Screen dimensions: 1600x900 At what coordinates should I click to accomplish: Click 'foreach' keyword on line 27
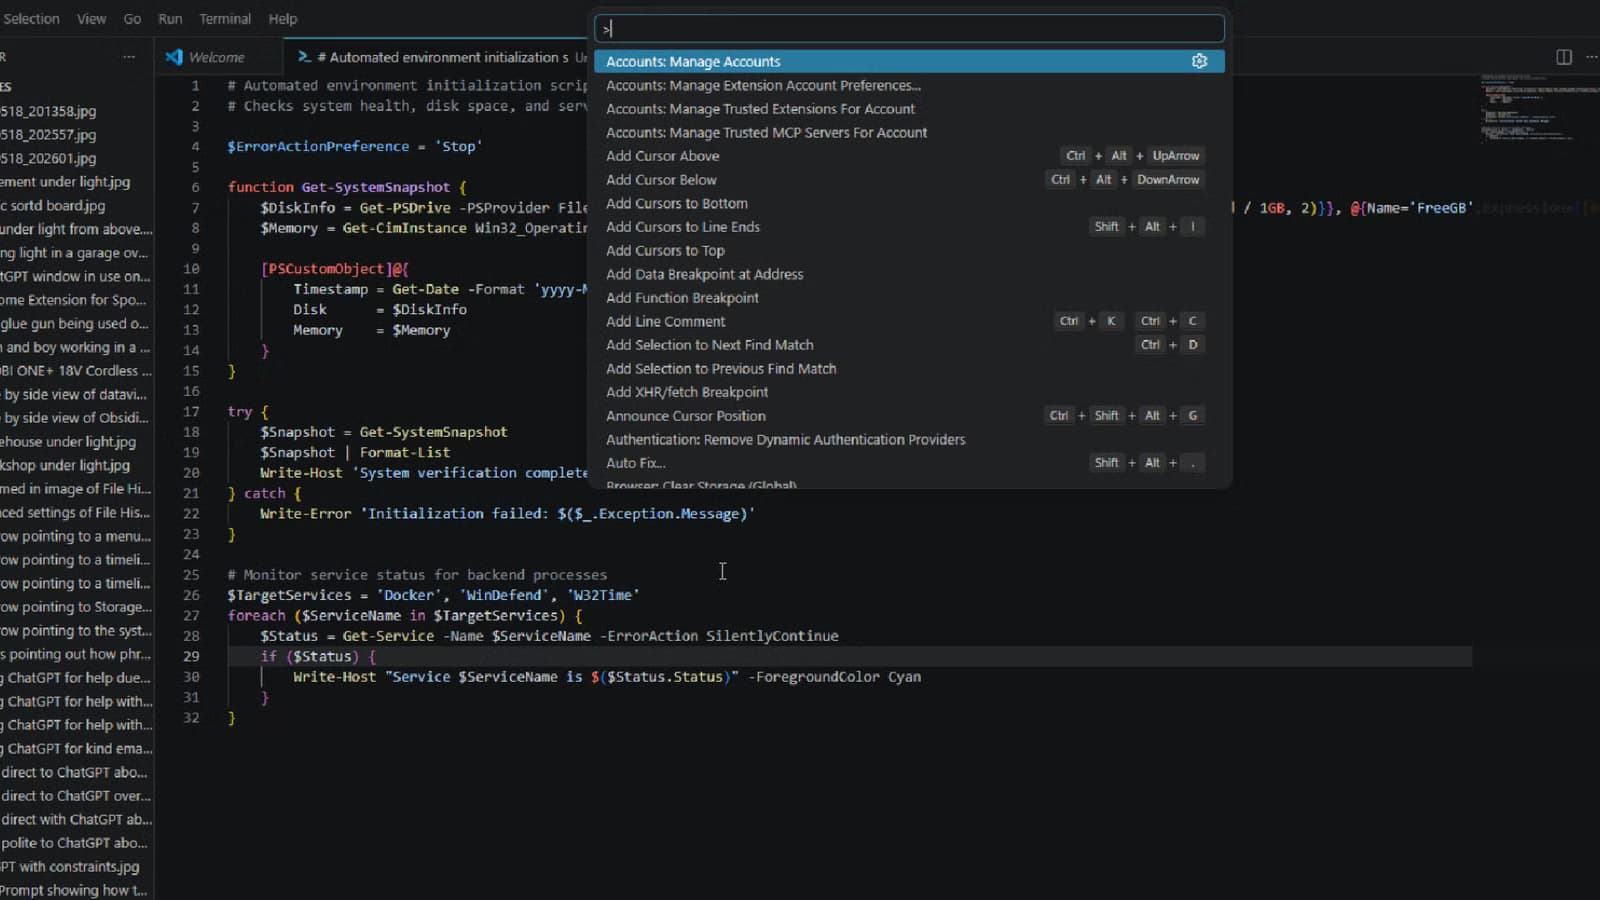point(256,615)
